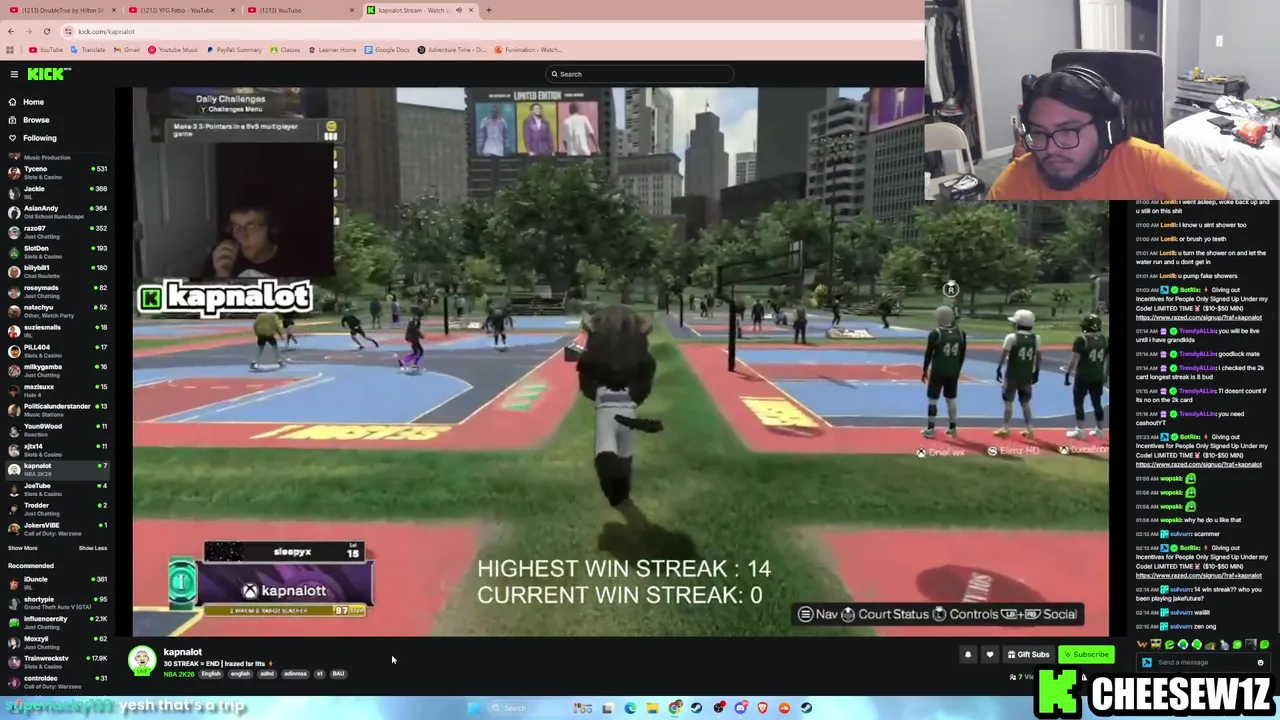Open the Gmail bookmark
The height and width of the screenshot is (720, 1280).
(127, 50)
